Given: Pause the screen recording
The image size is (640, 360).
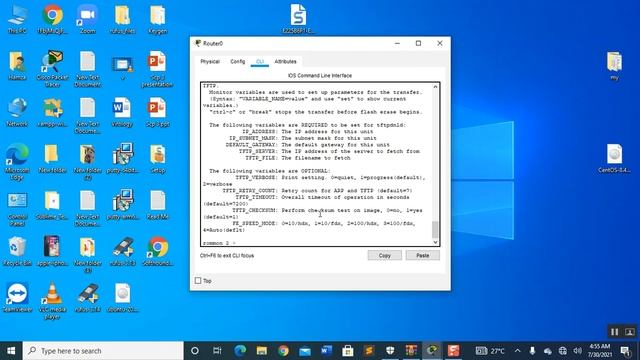Looking at the screenshot, I should [x=614, y=332].
